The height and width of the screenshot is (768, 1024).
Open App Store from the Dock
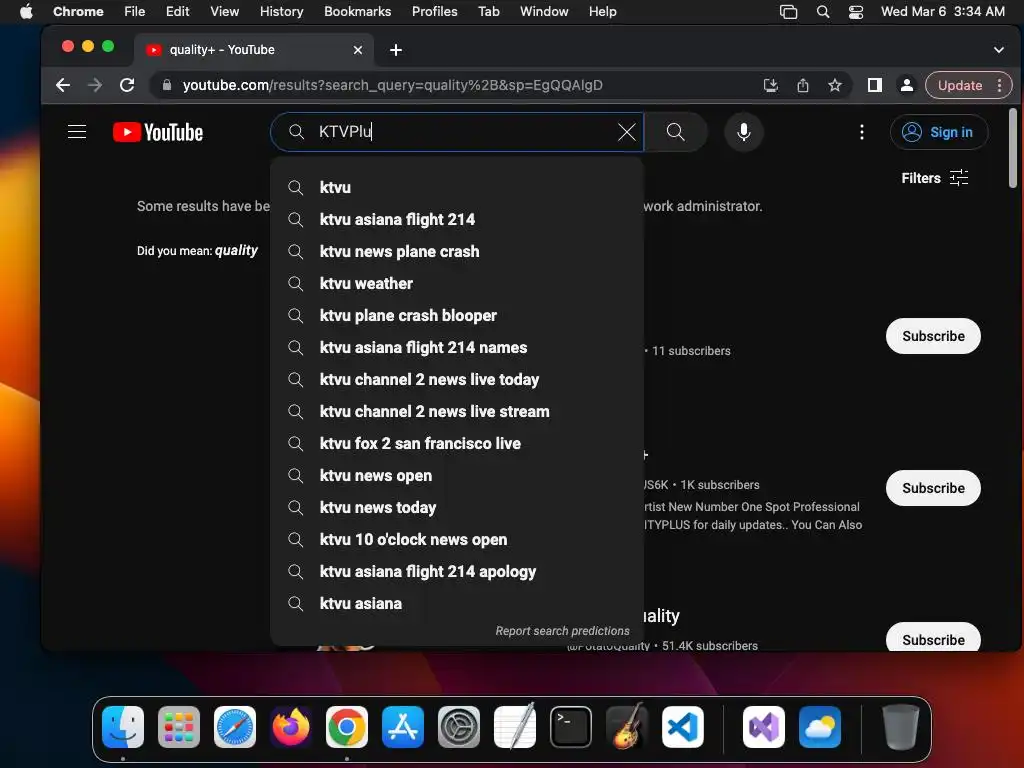tap(403, 727)
